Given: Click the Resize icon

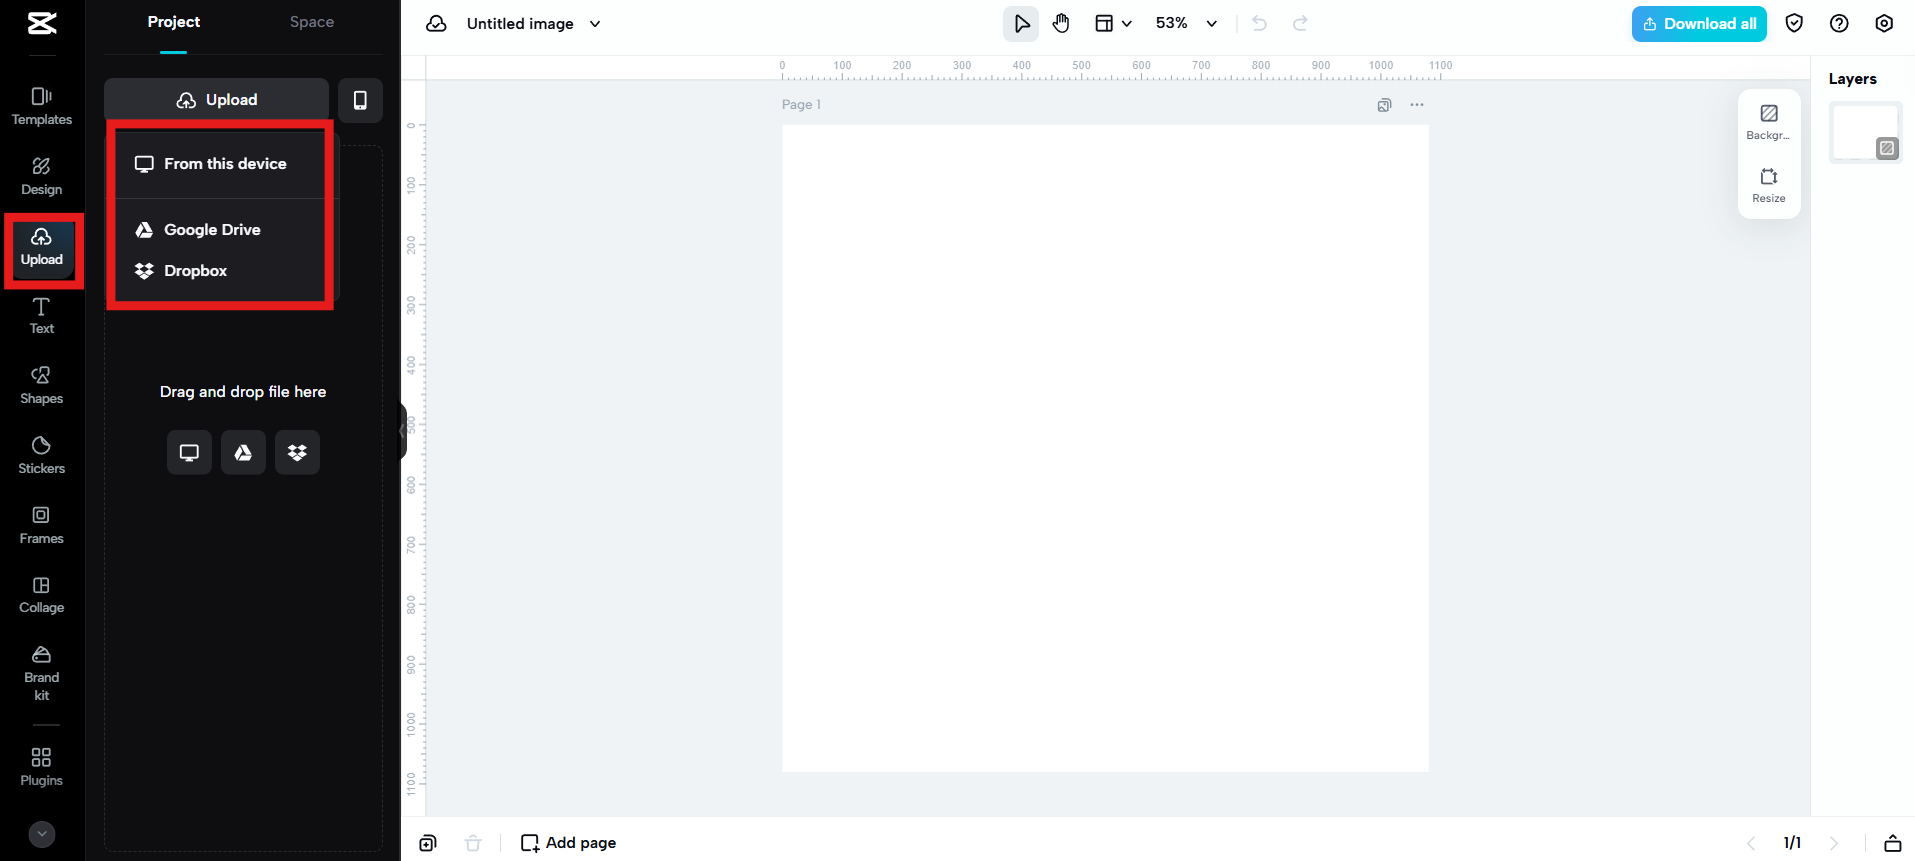Looking at the screenshot, I should click(1768, 185).
